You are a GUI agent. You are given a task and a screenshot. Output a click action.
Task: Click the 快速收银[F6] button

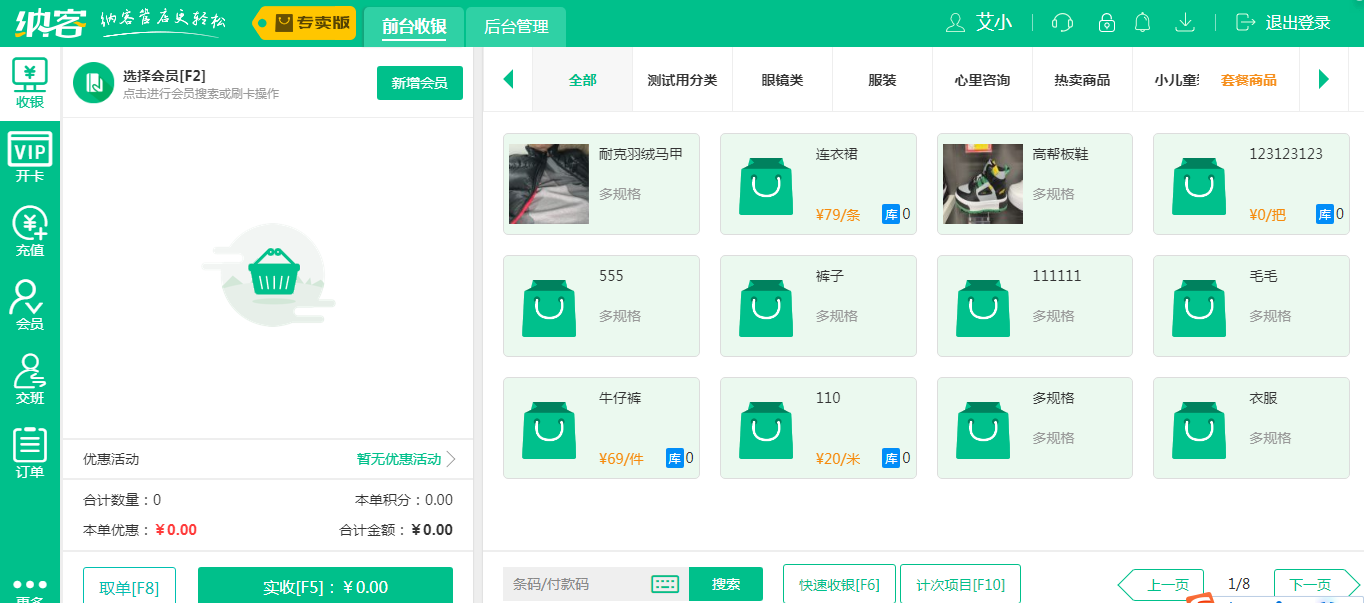click(839, 585)
